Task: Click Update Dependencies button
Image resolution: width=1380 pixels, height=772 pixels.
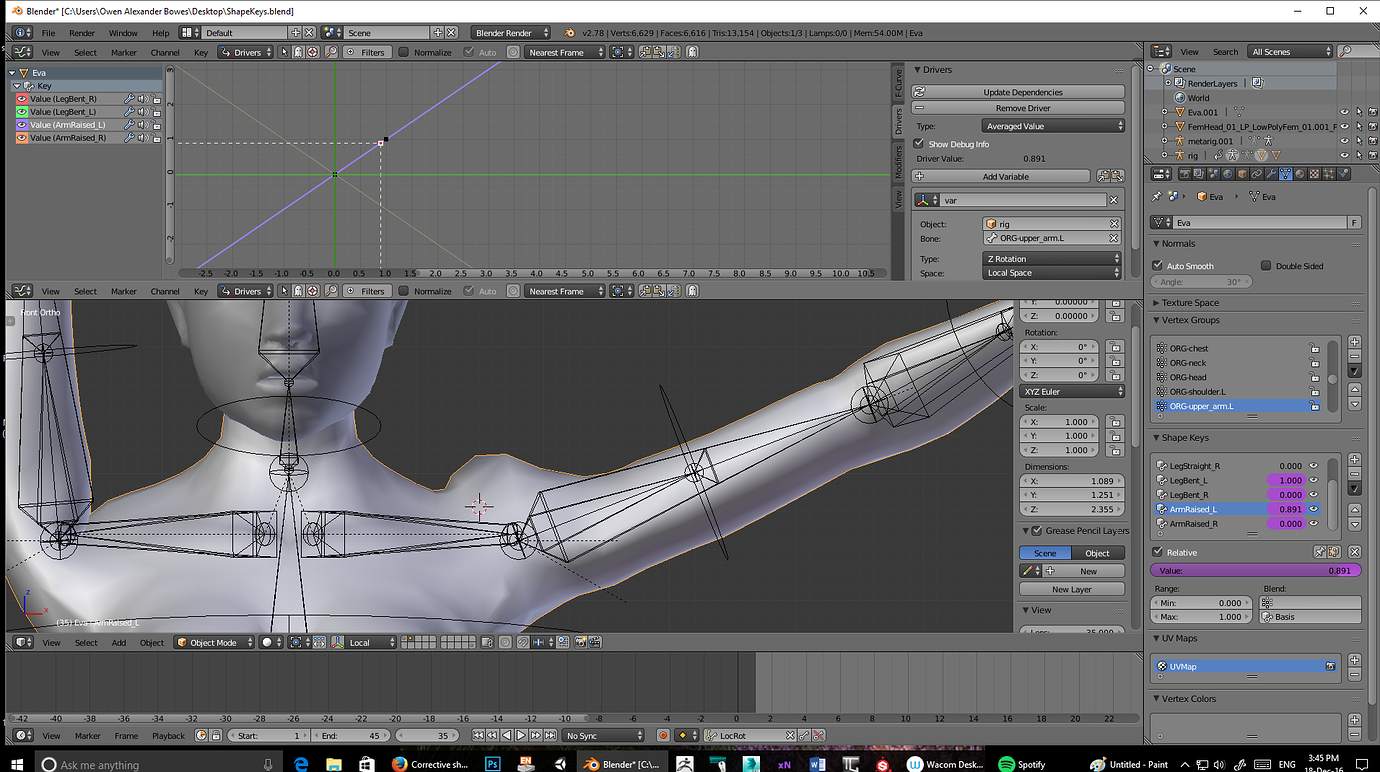Action: (x=1018, y=92)
